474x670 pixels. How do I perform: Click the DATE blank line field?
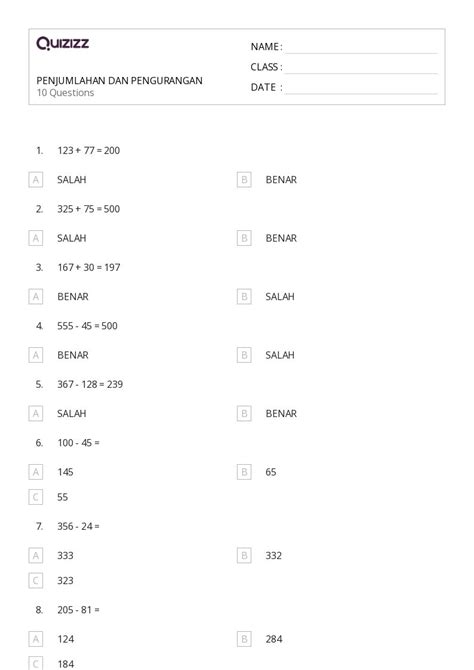[361, 88]
